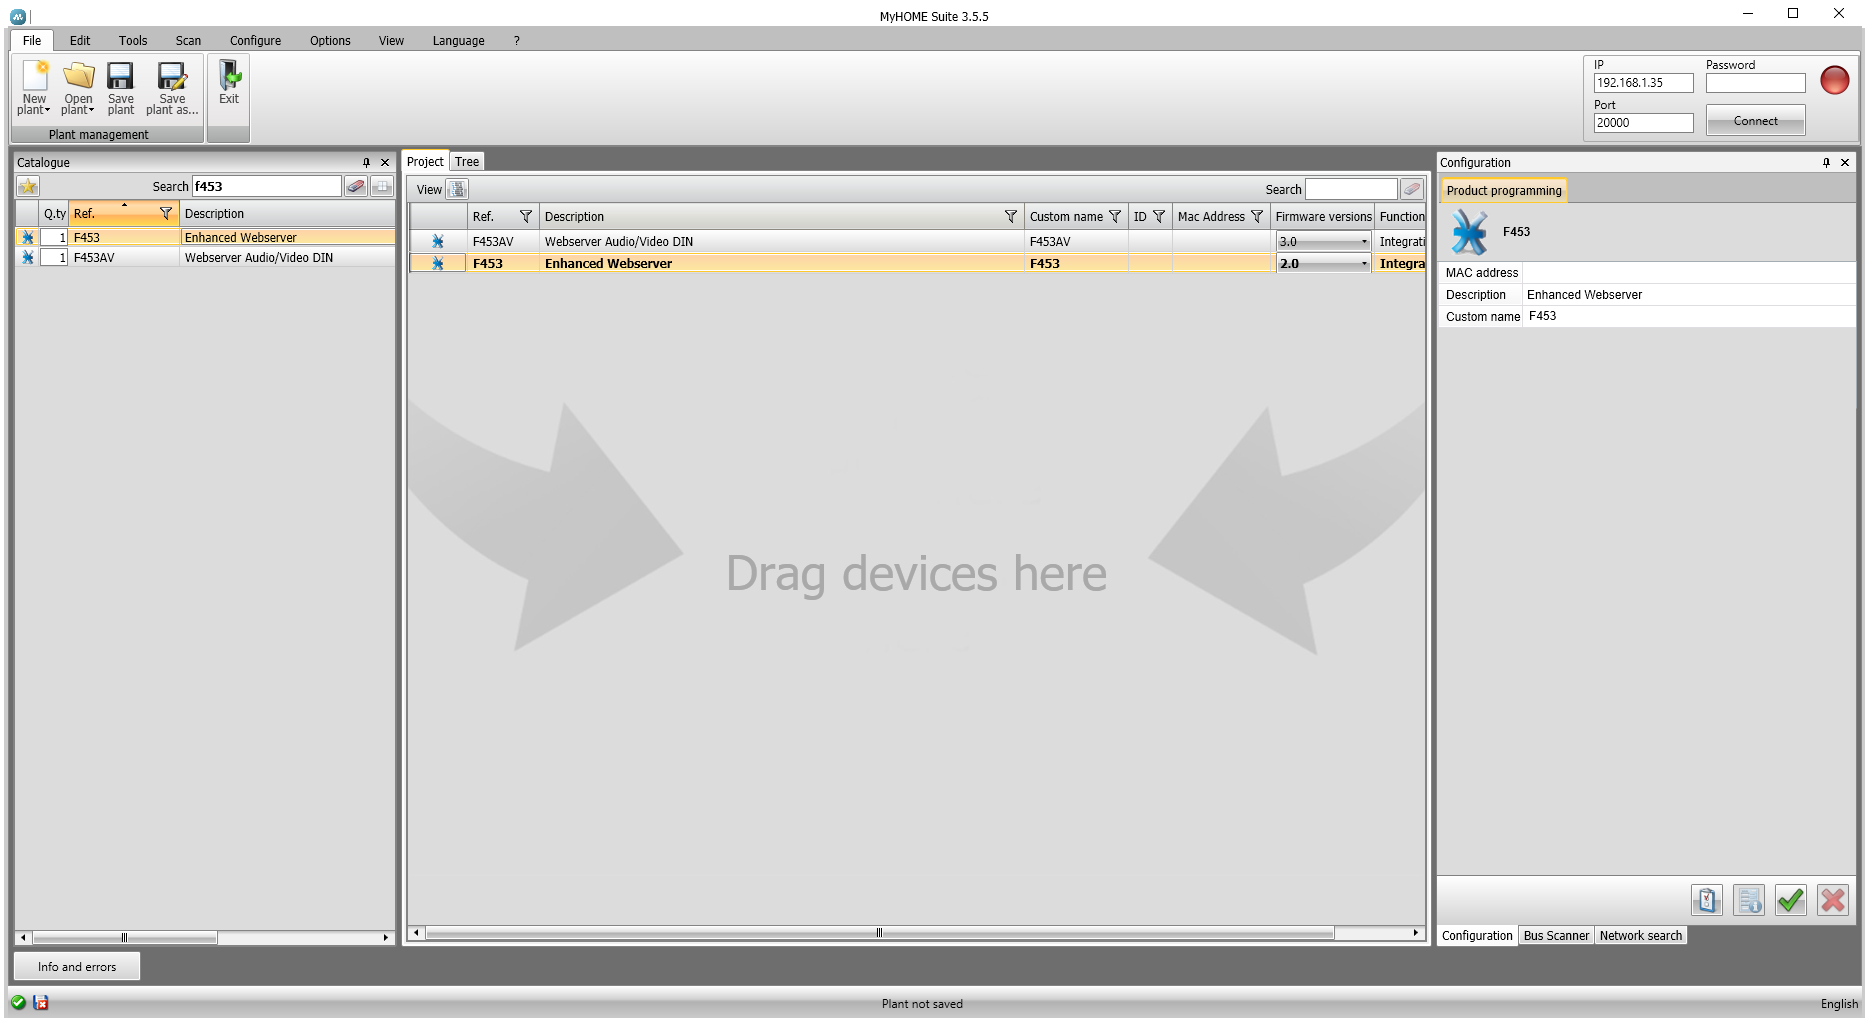Click the Save plant as icon
Screen dimensions: 1865x1018
172,78
